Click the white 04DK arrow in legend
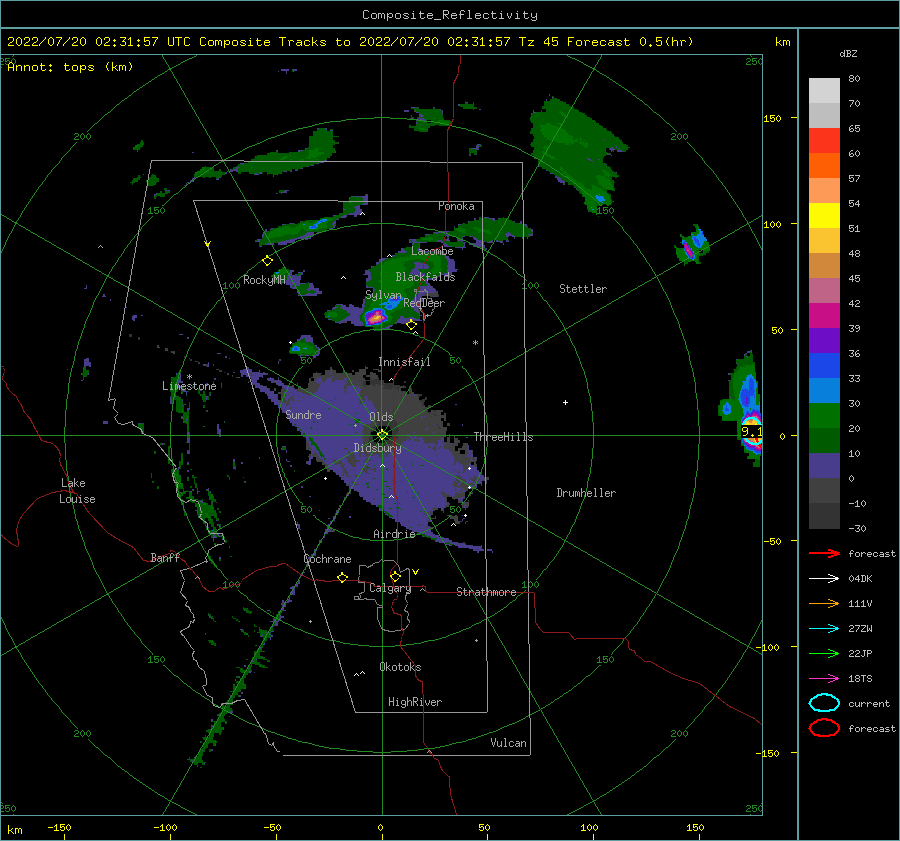Screen dimensions: 900x841 pyautogui.click(x=824, y=579)
